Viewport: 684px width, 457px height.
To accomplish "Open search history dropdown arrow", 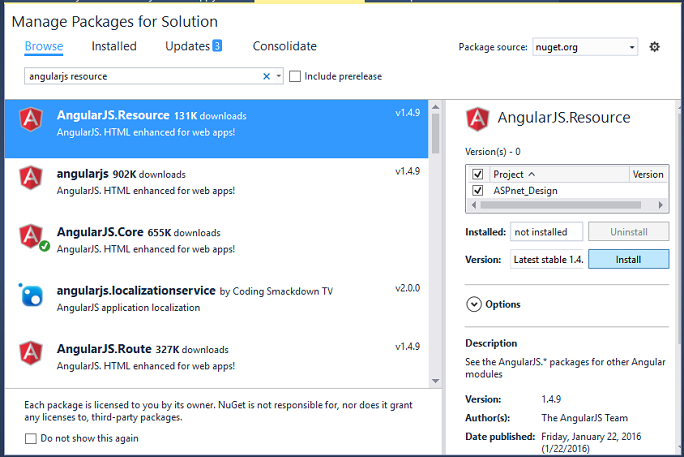I will [x=278, y=76].
